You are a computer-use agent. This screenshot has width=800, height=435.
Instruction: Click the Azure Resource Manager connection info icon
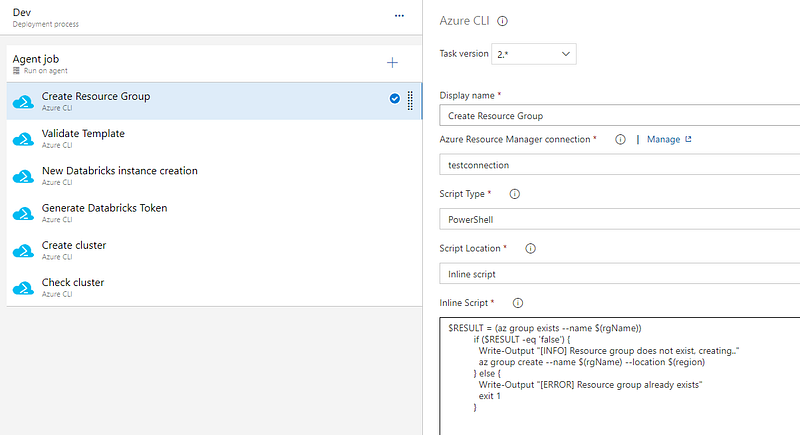(x=620, y=140)
